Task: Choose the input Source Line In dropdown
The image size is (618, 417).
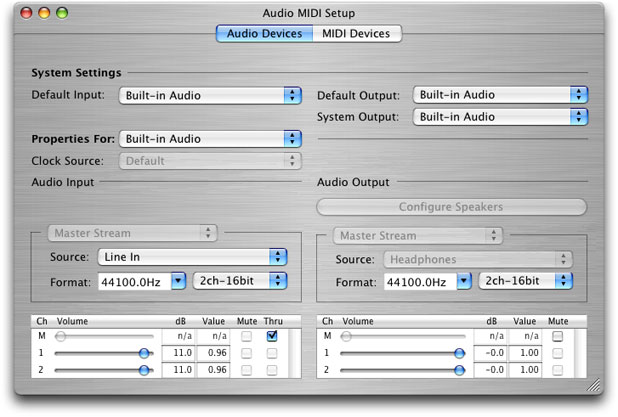Action: click(192, 257)
